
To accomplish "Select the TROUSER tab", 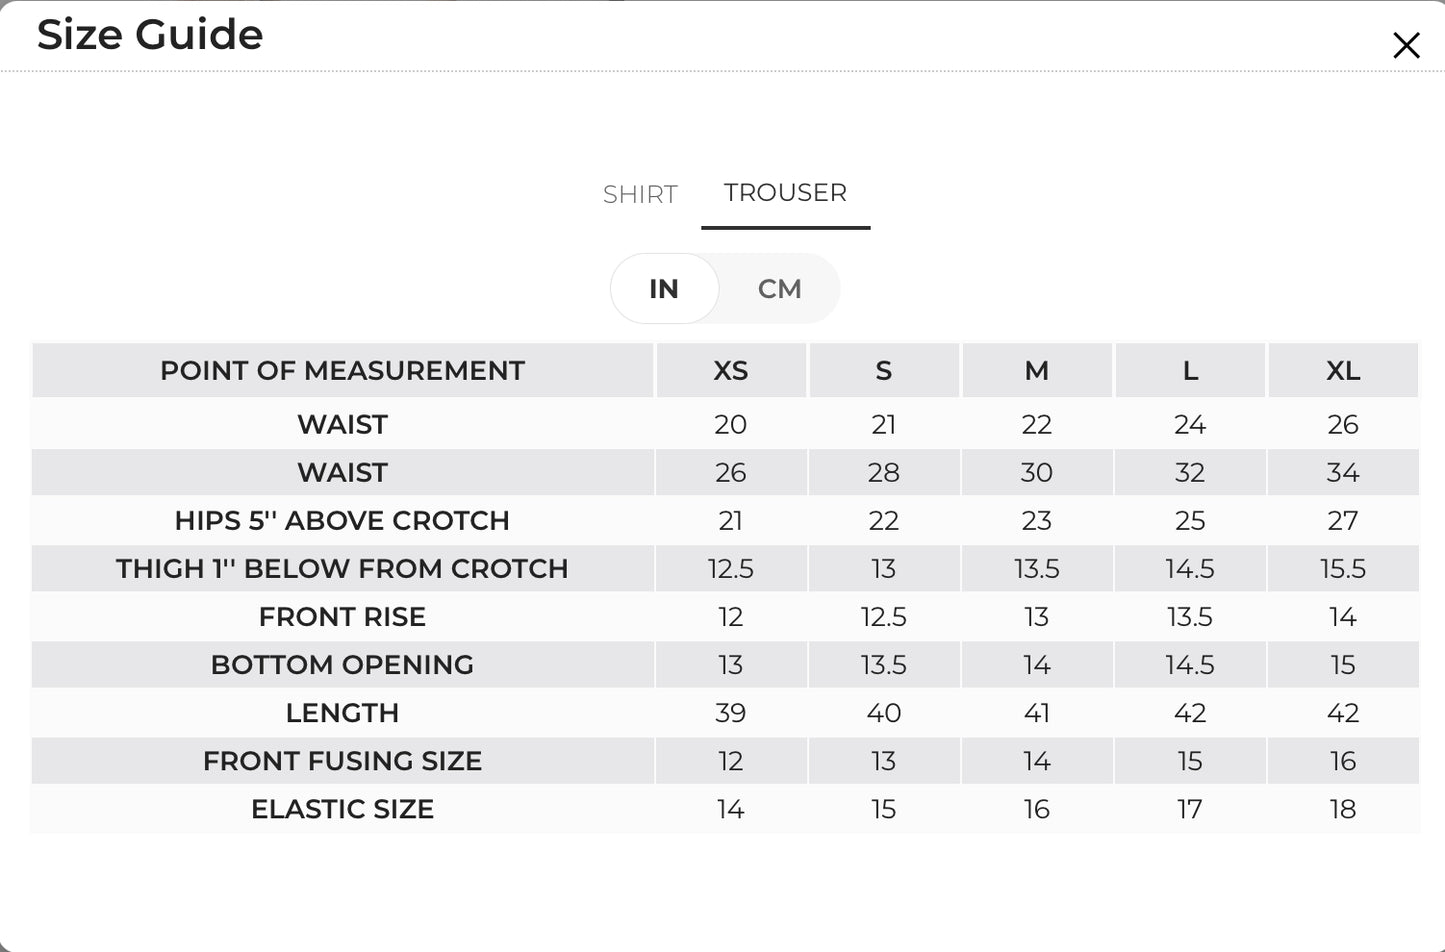I will pos(785,193).
